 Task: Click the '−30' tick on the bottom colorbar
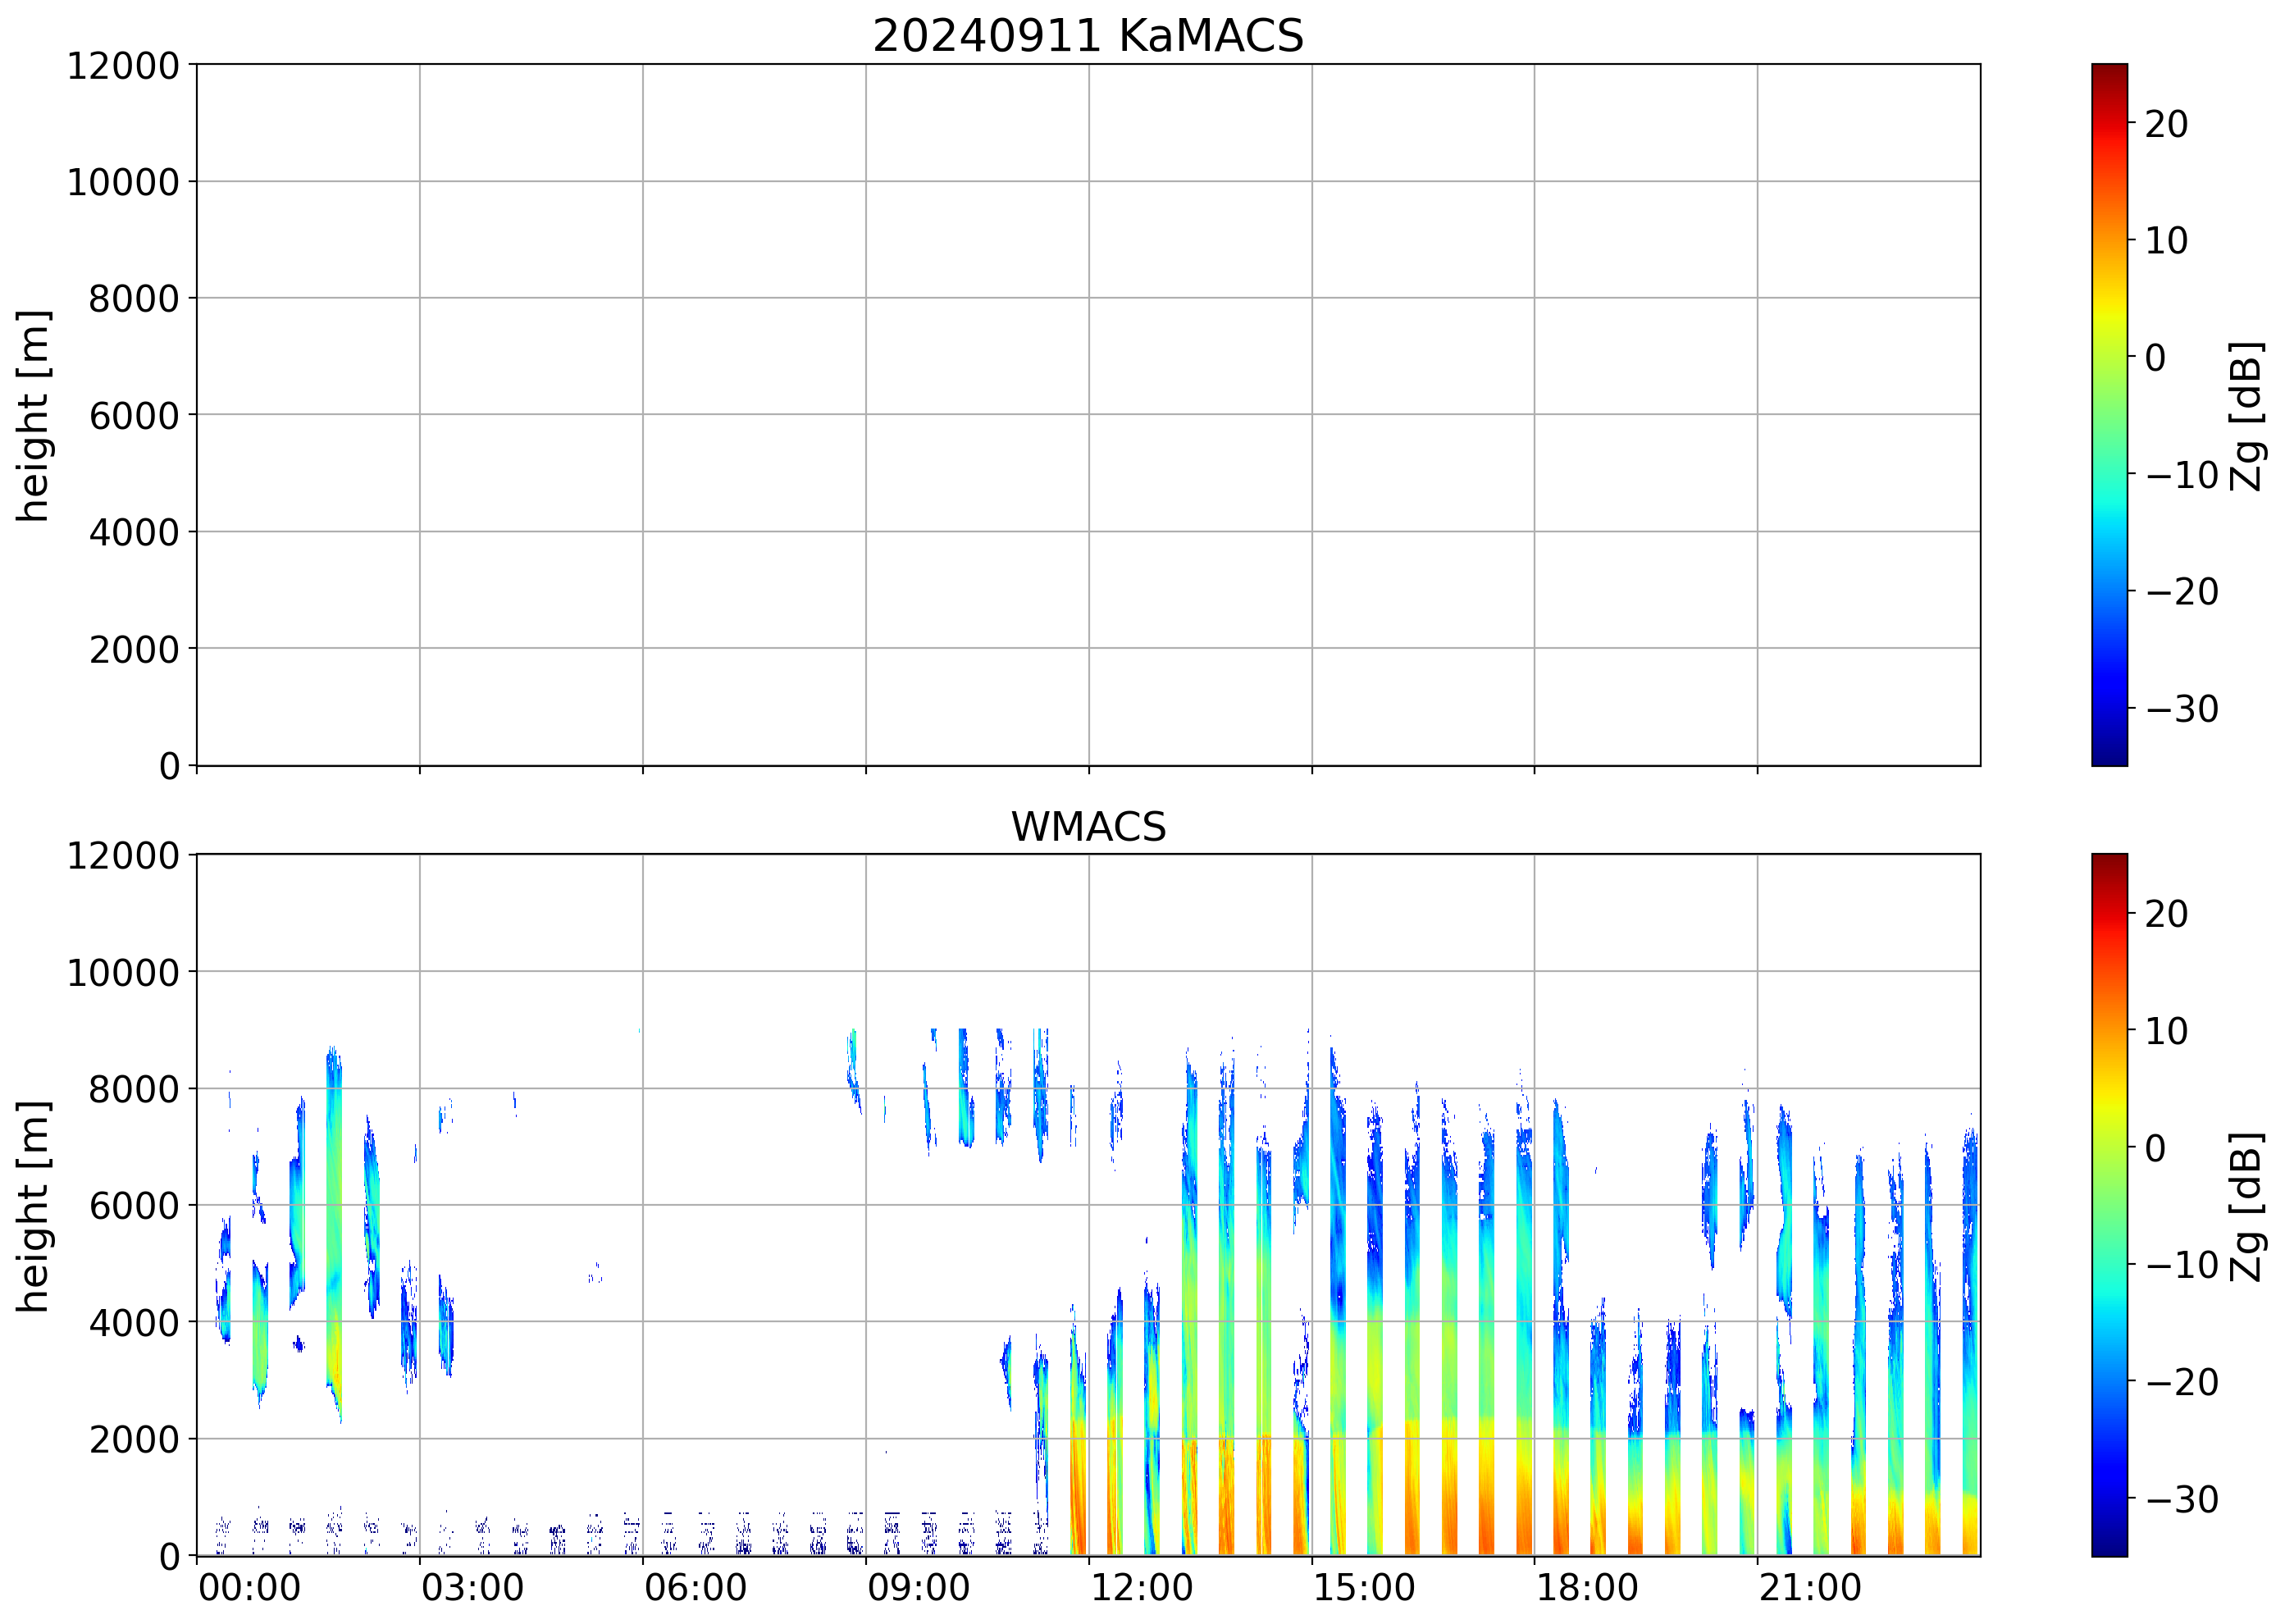pos(2182,1499)
